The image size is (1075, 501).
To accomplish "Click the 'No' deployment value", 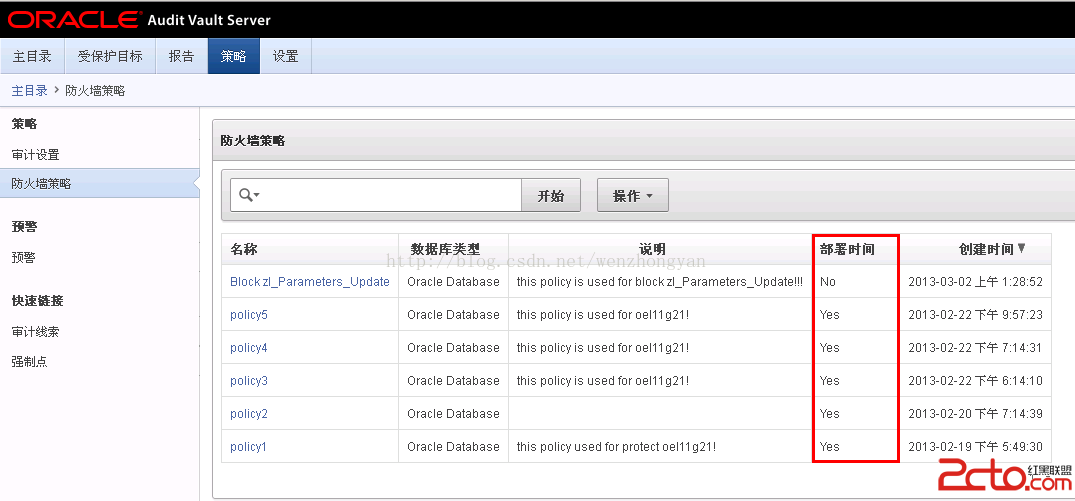I will (x=828, y=282).
